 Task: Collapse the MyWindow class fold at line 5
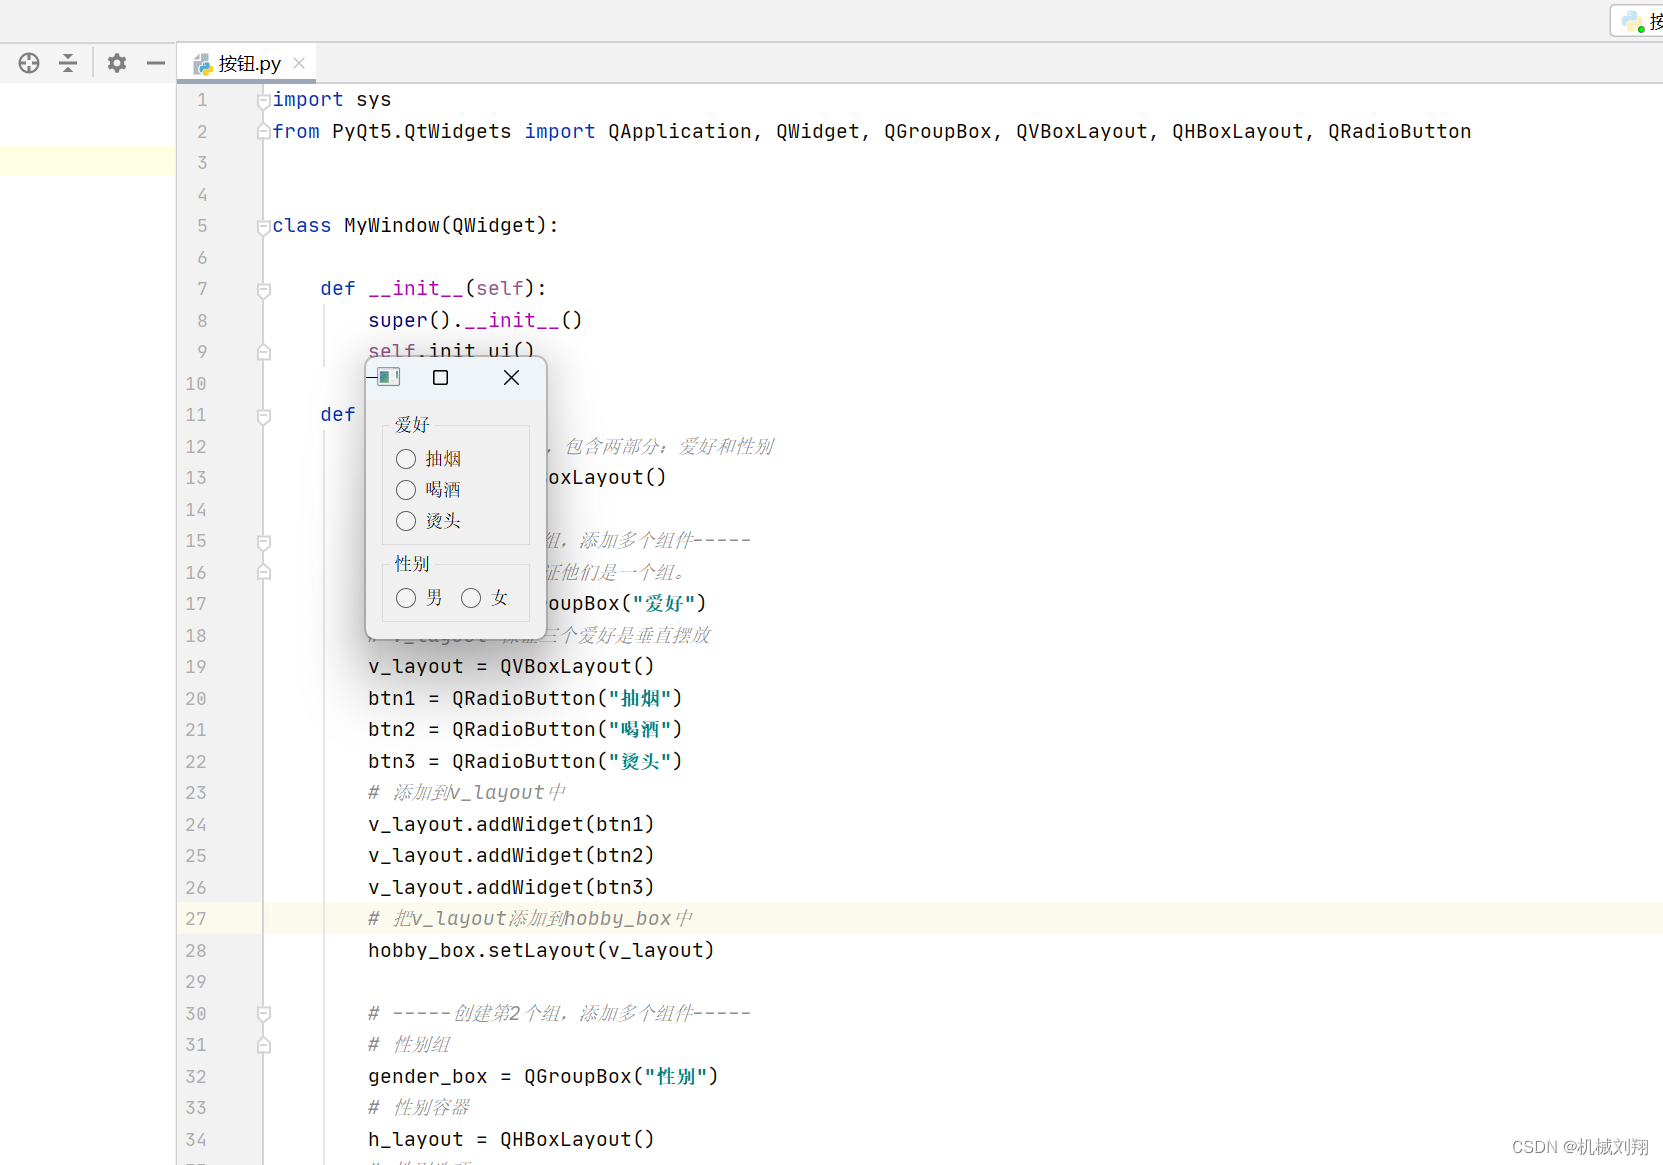(x=262, y=225)
